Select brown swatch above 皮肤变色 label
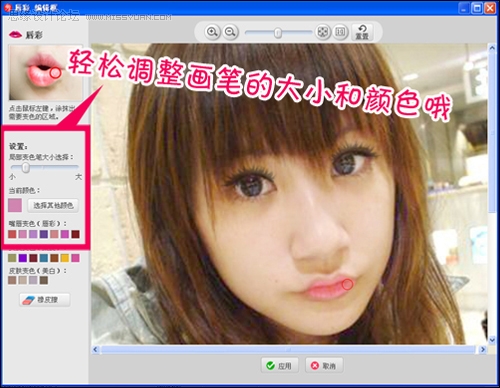Screen dimensions: 500x388 pos(54,258)
